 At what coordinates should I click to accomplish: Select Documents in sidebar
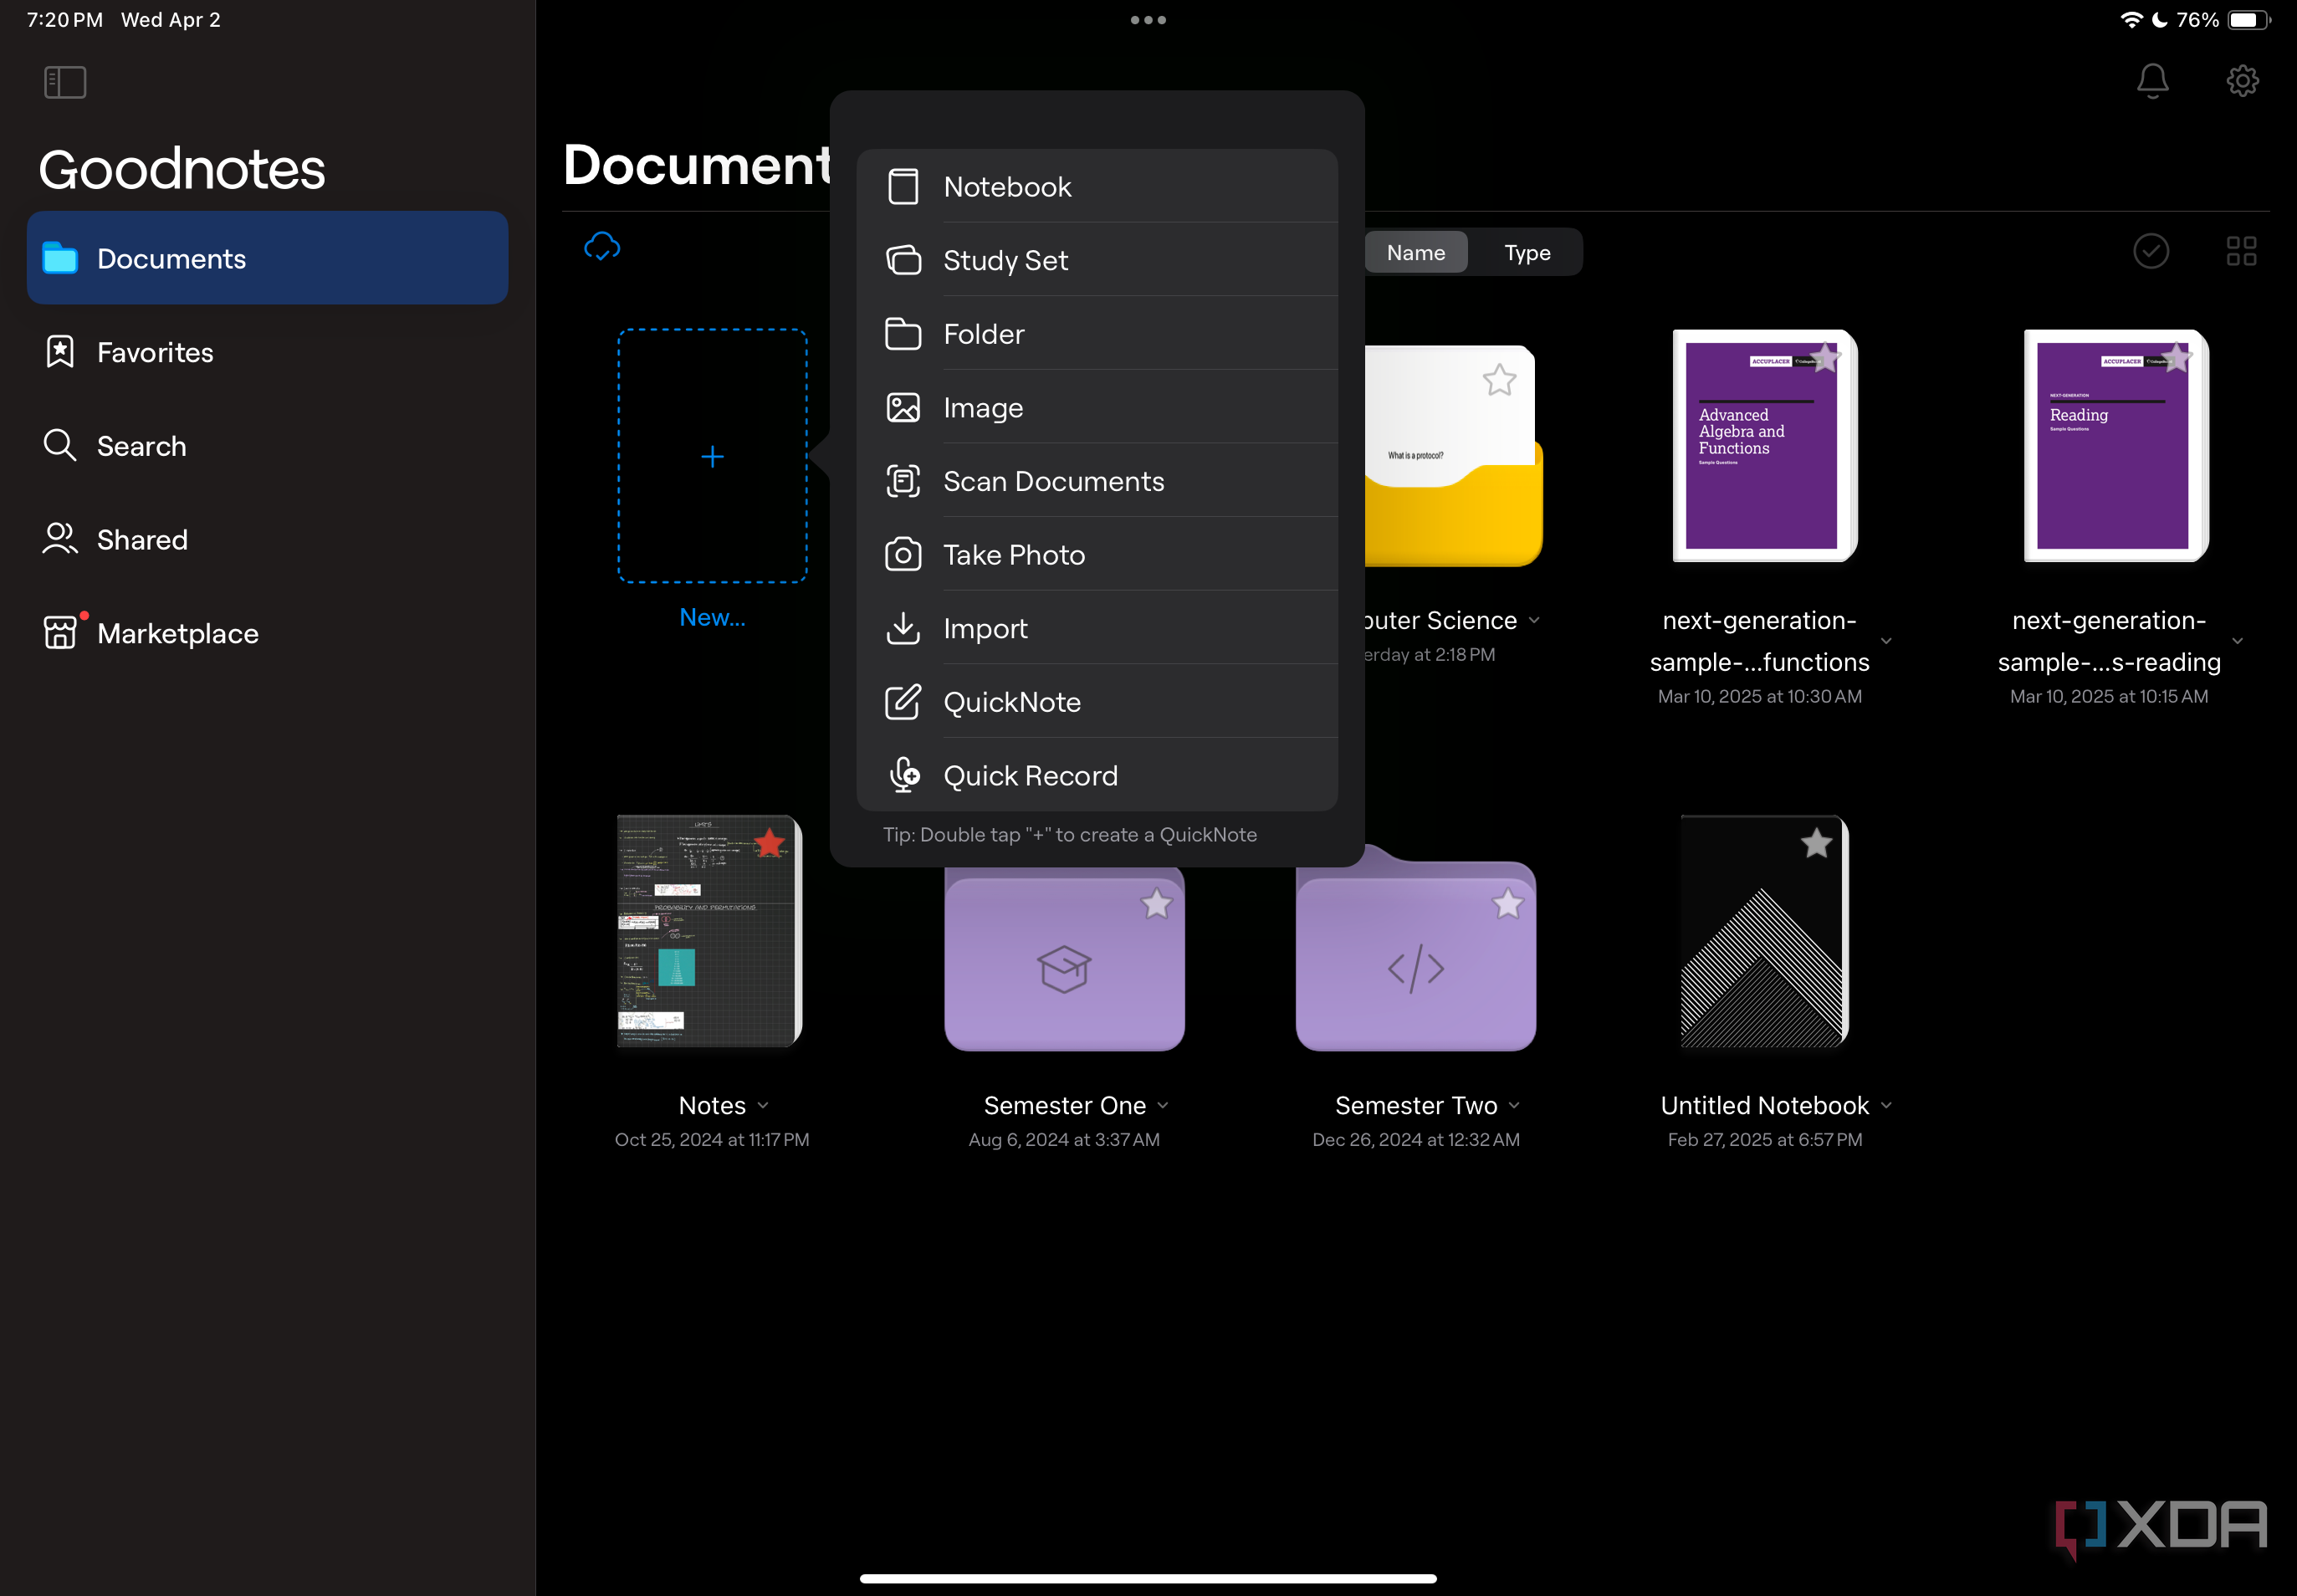(268, 258)
